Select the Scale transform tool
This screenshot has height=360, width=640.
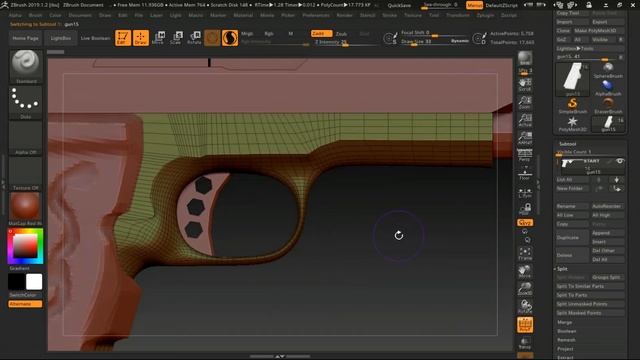click(176, 38)
